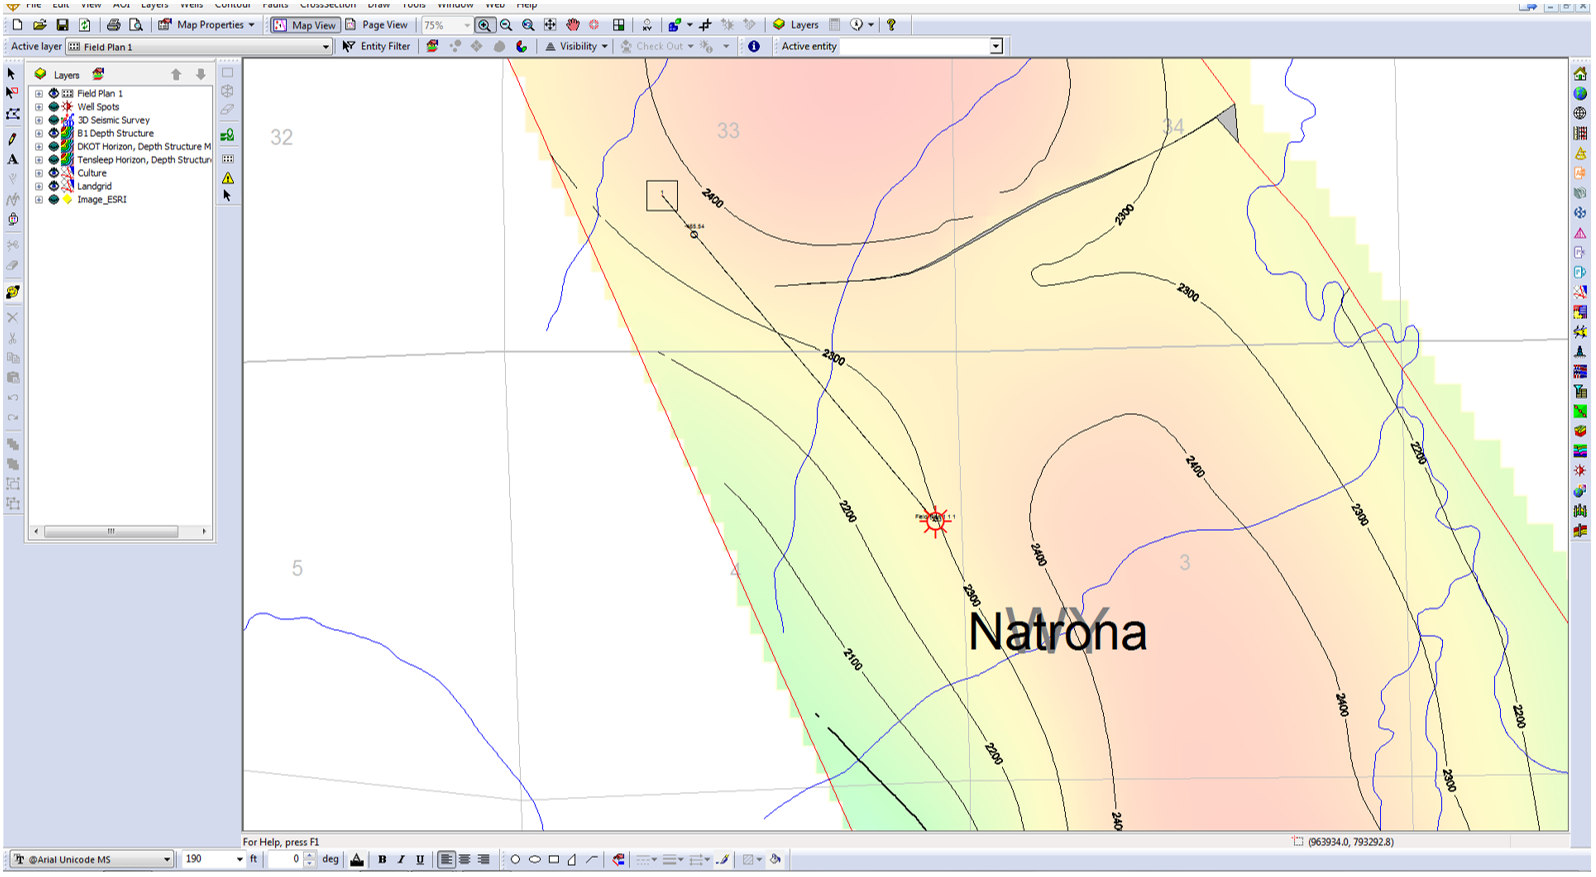This screenshot has height=877, width=1596.
Task: Draw a circle with the circle shape tool
Action: [x=515, y=859]
